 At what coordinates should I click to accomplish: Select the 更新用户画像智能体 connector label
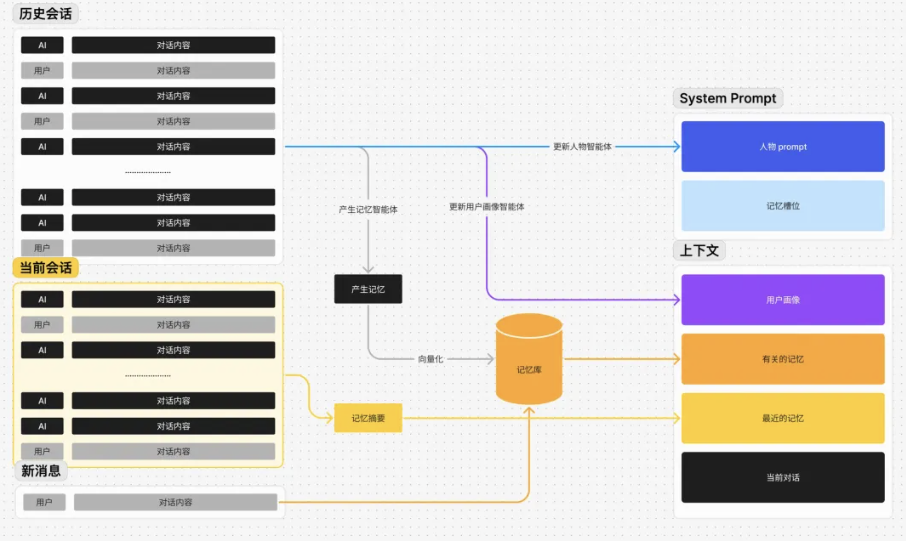pyautogui.click(x=486, y=207)
